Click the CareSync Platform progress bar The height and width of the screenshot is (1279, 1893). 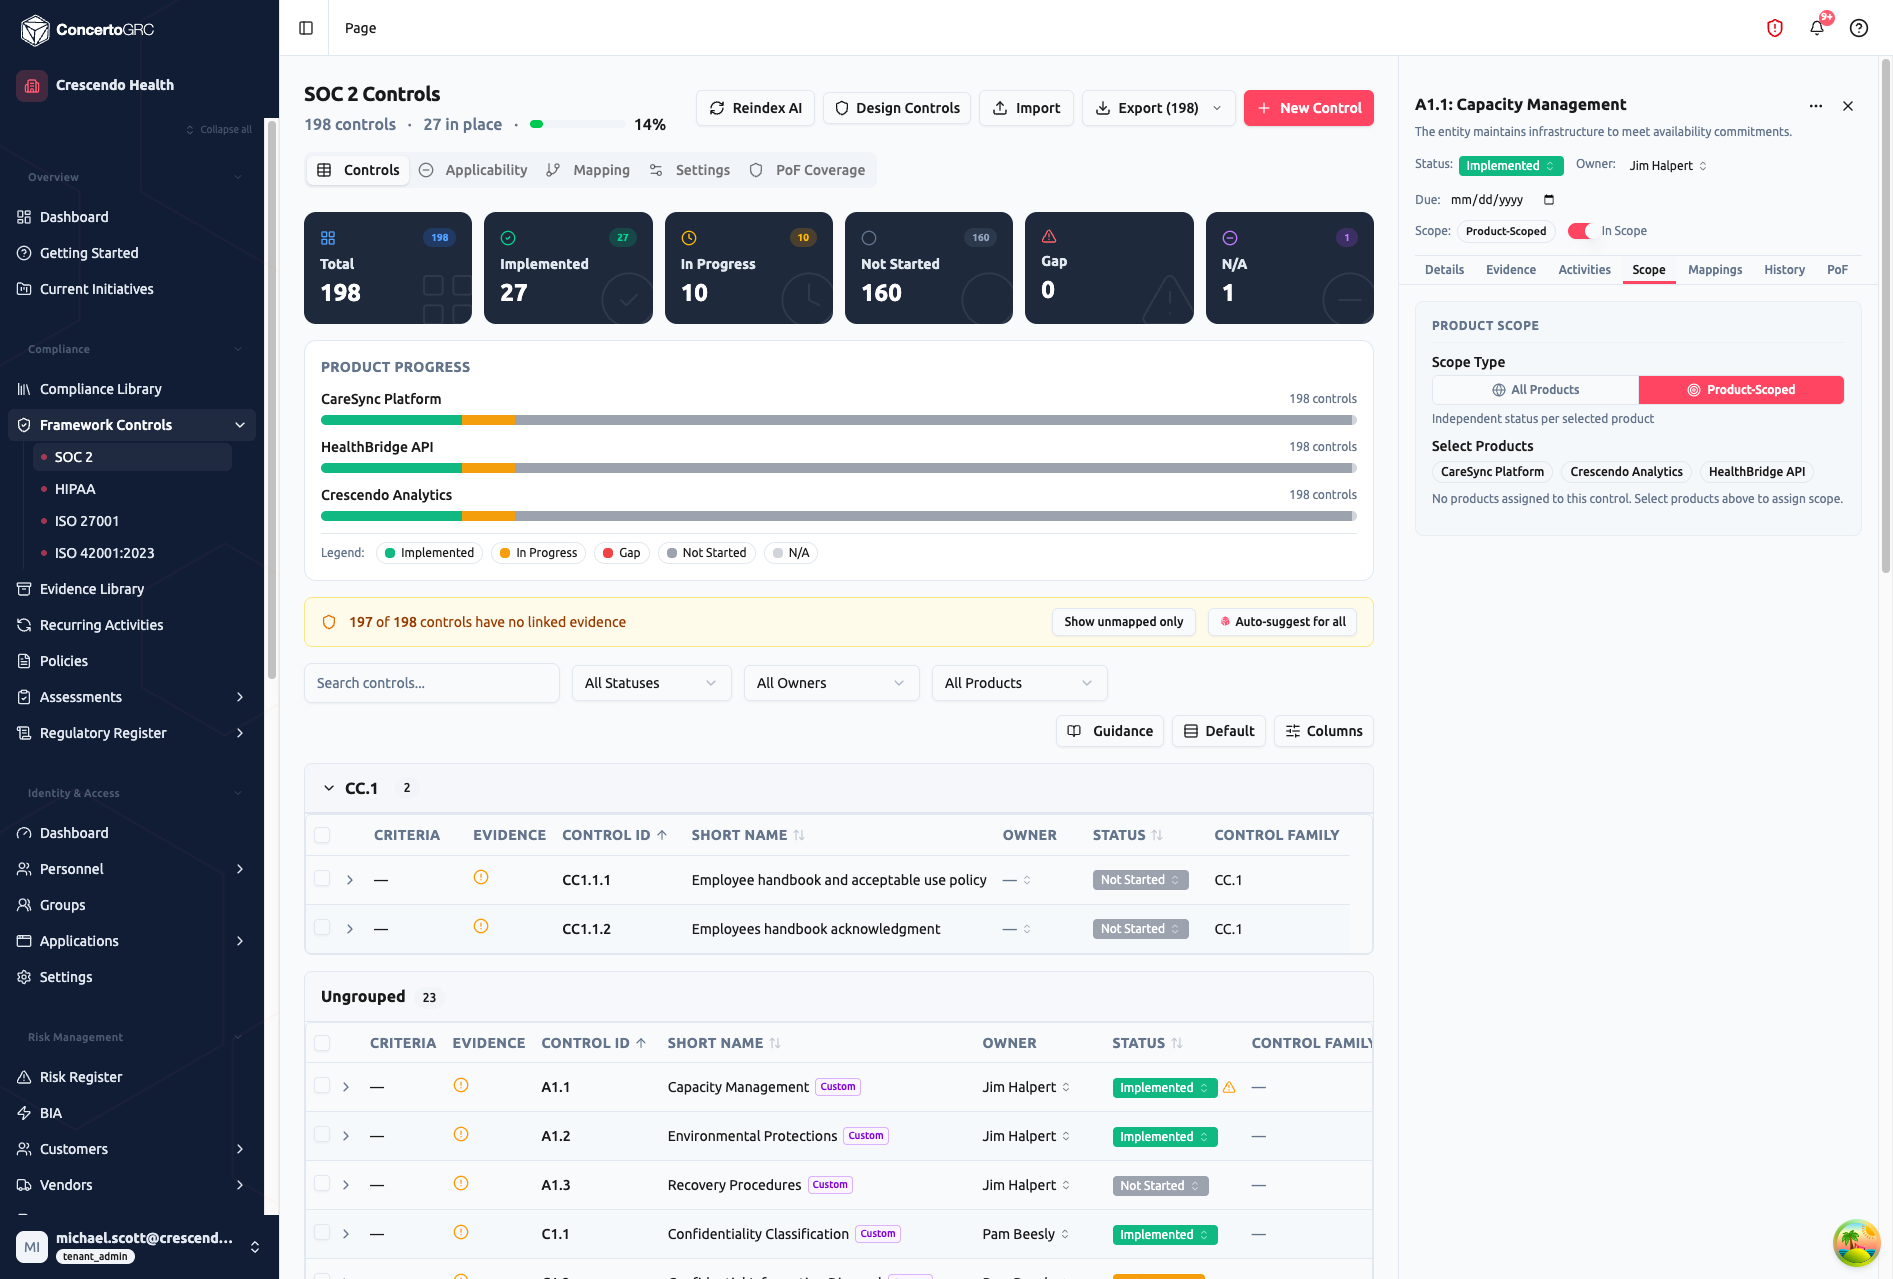click(838, 420)
